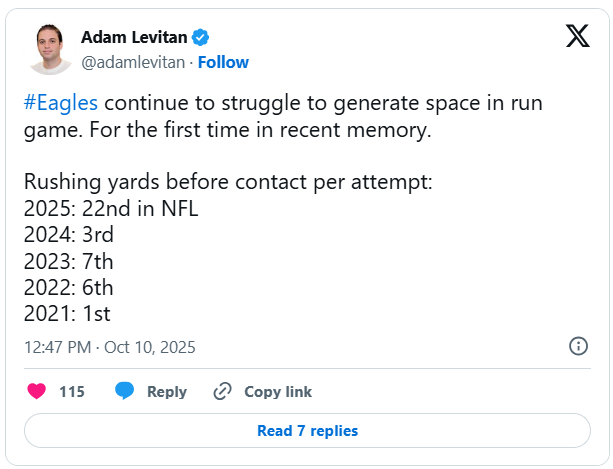Follow Adam Levitan via the Follow link
613x469 pixels.
(x=223, y=62)
